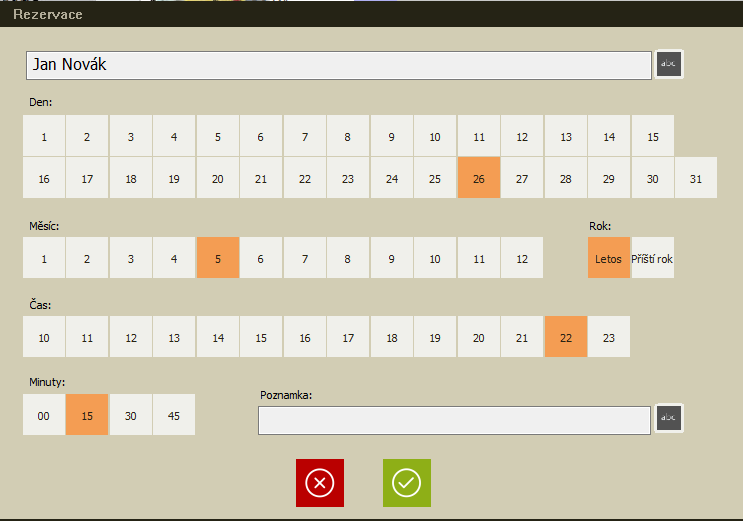Click the green confirm checkmark button
Viewport: 743px width, 521px height.
click(406, 483)
